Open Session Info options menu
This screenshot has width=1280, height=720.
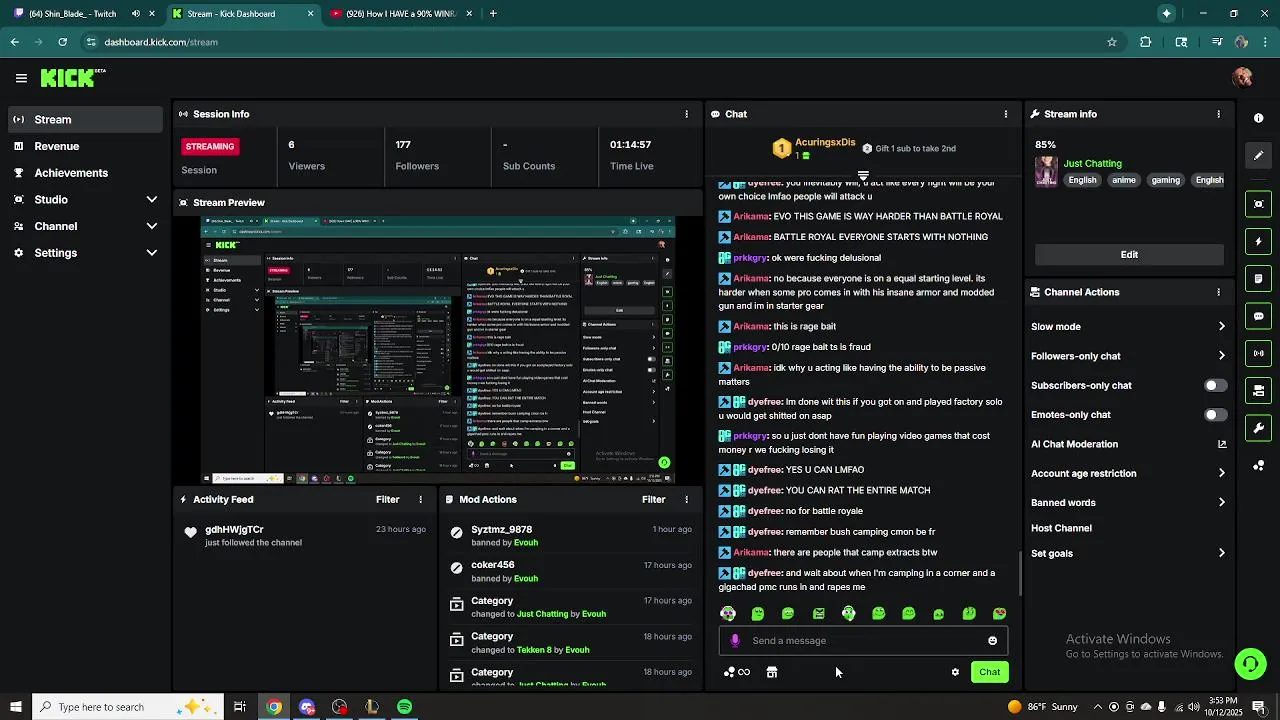pyautogui.click(x=686, y=114)
